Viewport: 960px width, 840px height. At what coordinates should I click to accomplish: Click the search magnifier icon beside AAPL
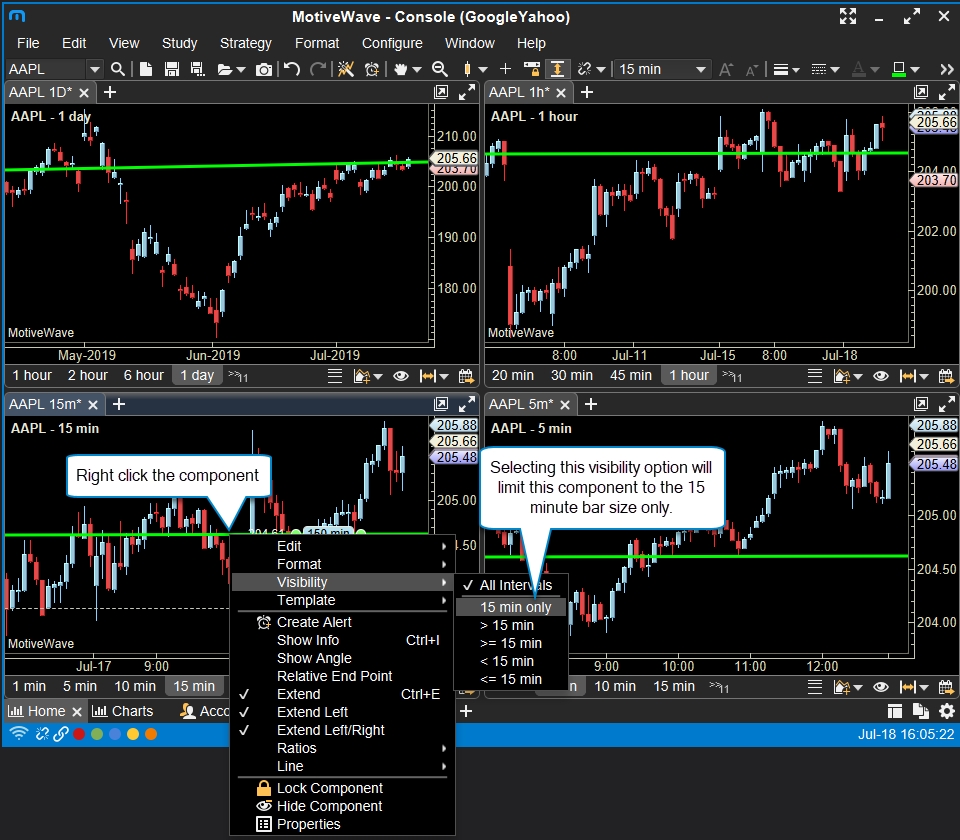pos(118,69)
